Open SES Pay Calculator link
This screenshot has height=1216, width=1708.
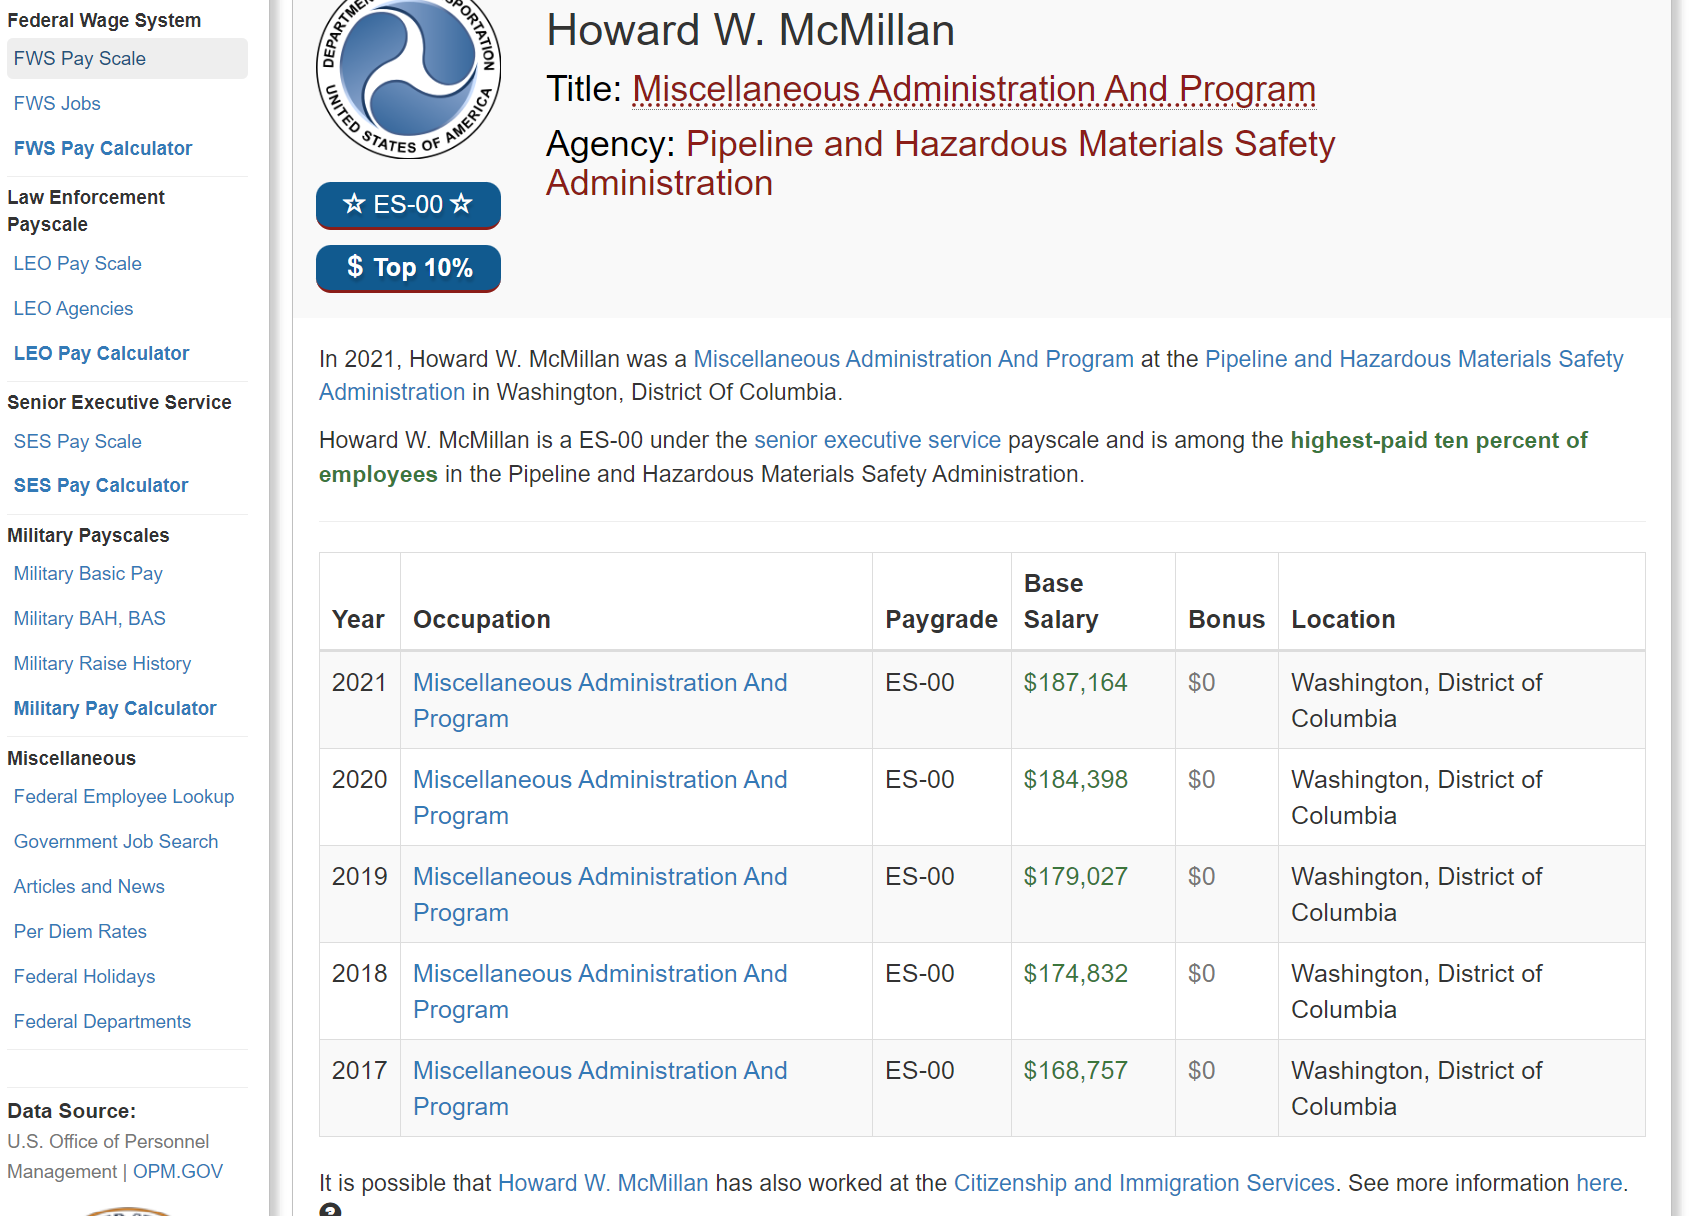pos(101,485)
